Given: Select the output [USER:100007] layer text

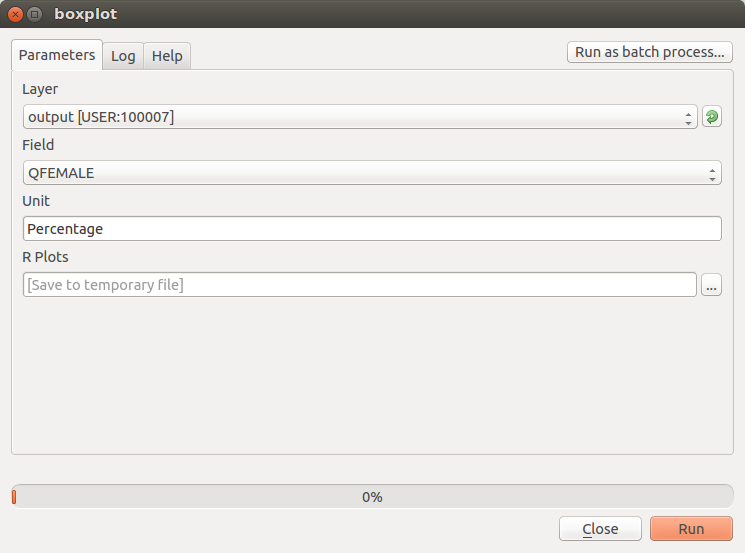Looking at the screenshot, I should (x=101, y=117).
